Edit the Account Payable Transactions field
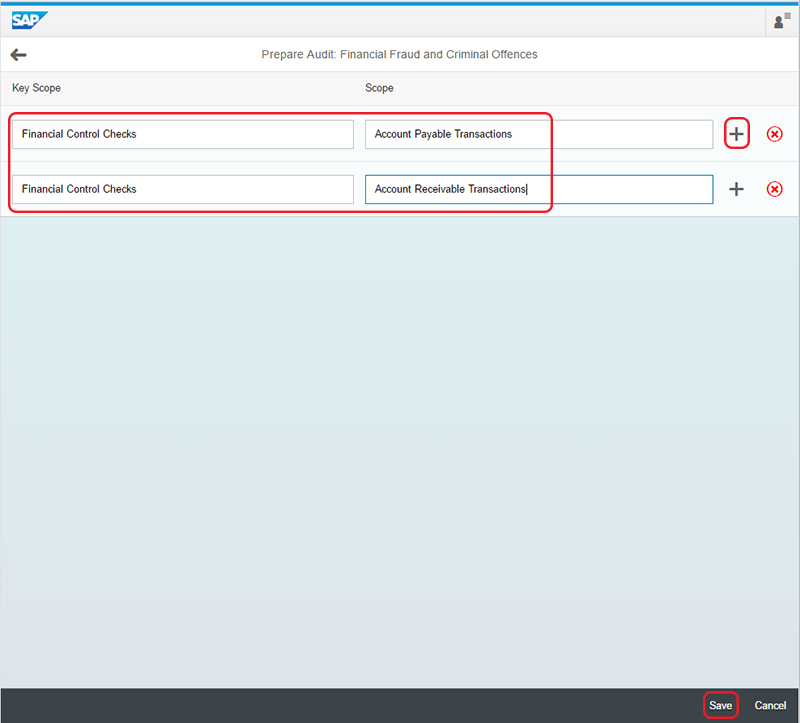Screen dimensions: 800x723 pyautogui.click(x=538, y=134)
